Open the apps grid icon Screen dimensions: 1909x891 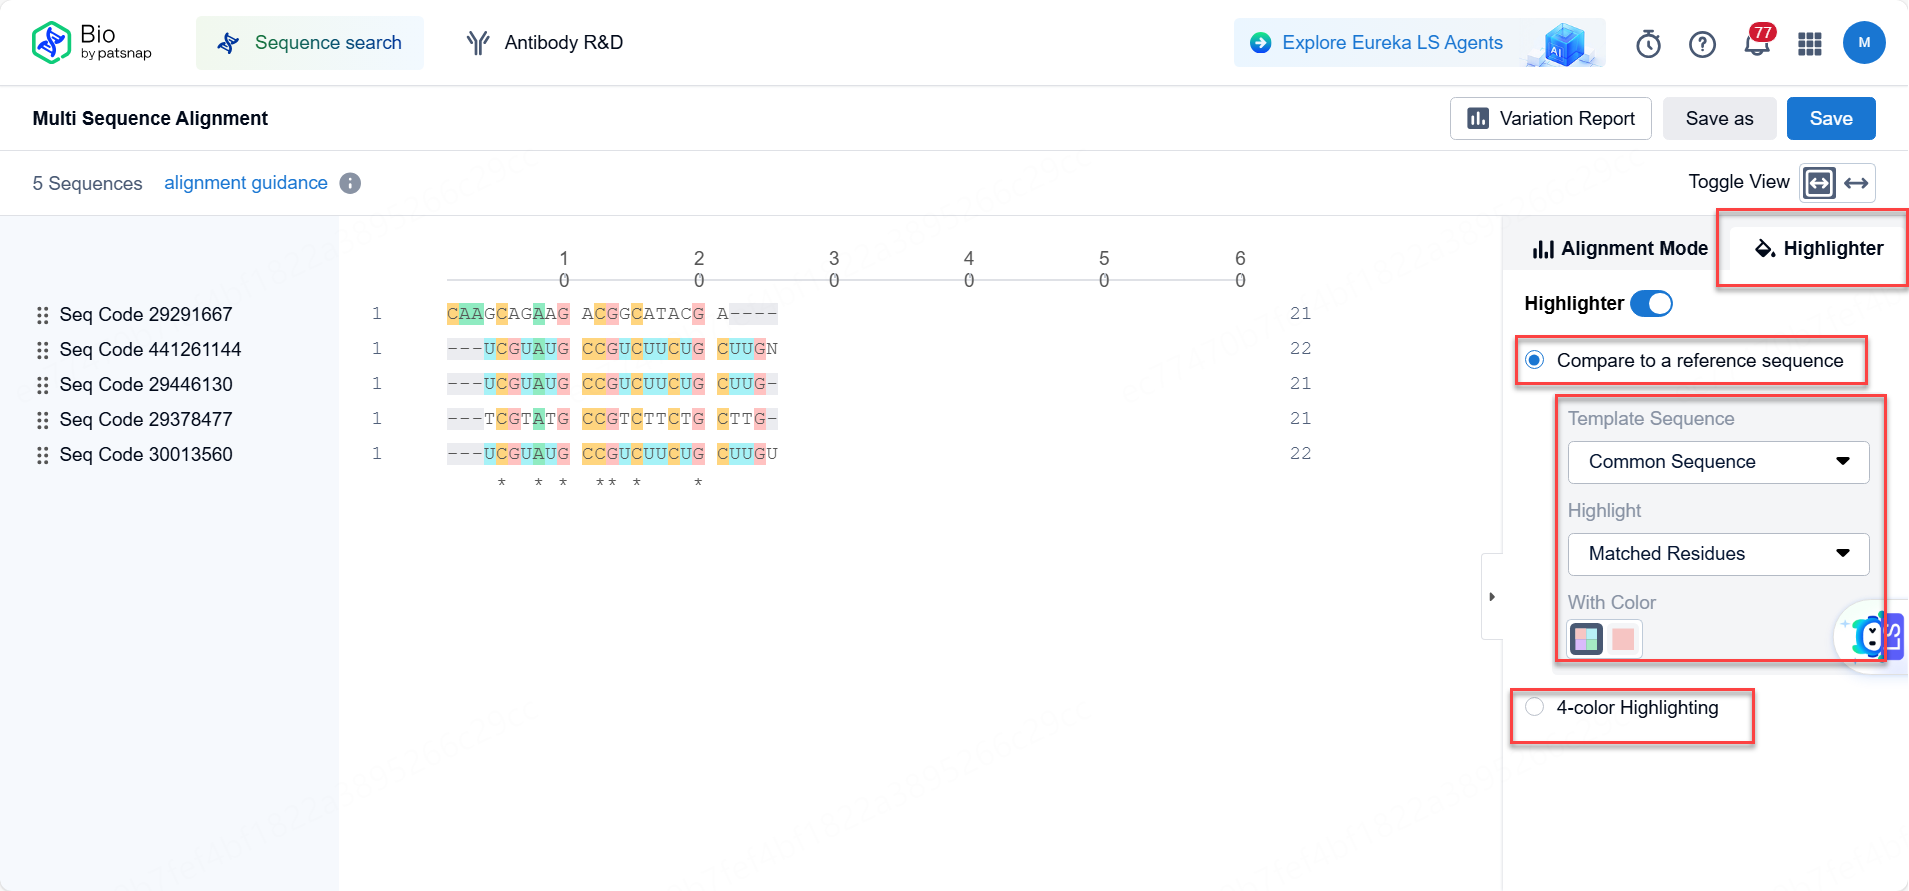(x=1810, y=44)
